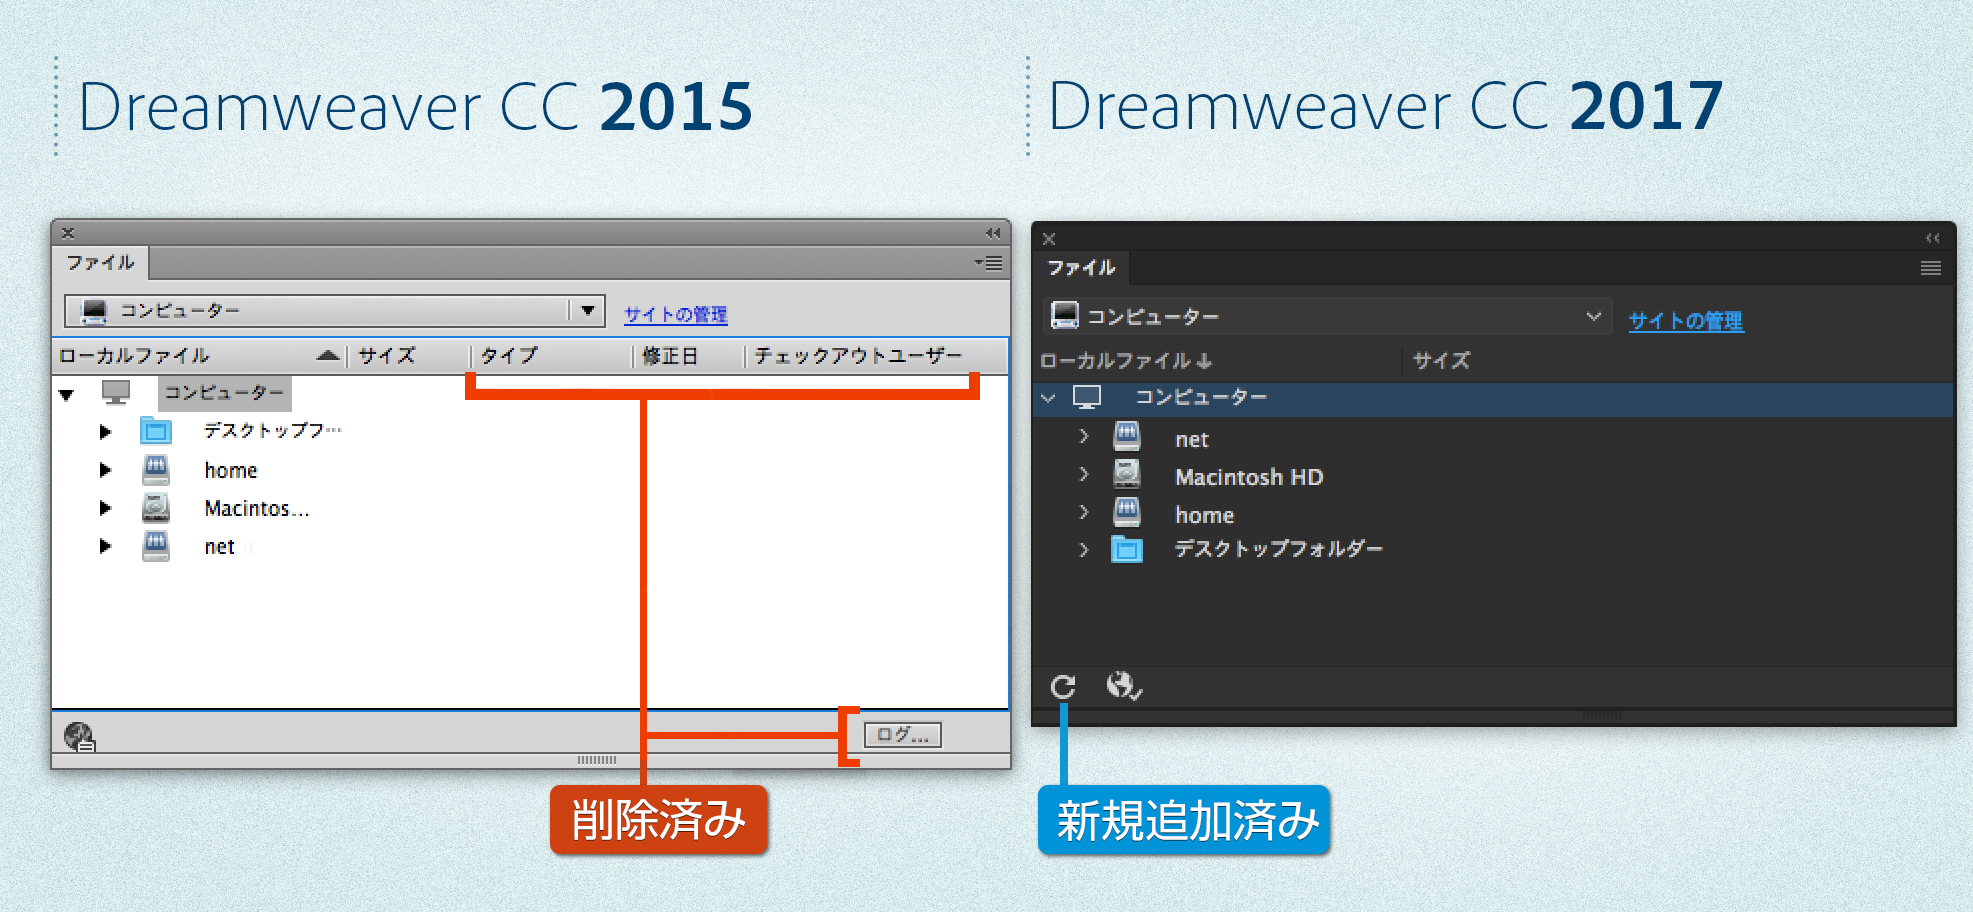The image size is (1973, 912).
Task: Open the site selector chevron in 2017 panel
Action: click(1594, 316)
